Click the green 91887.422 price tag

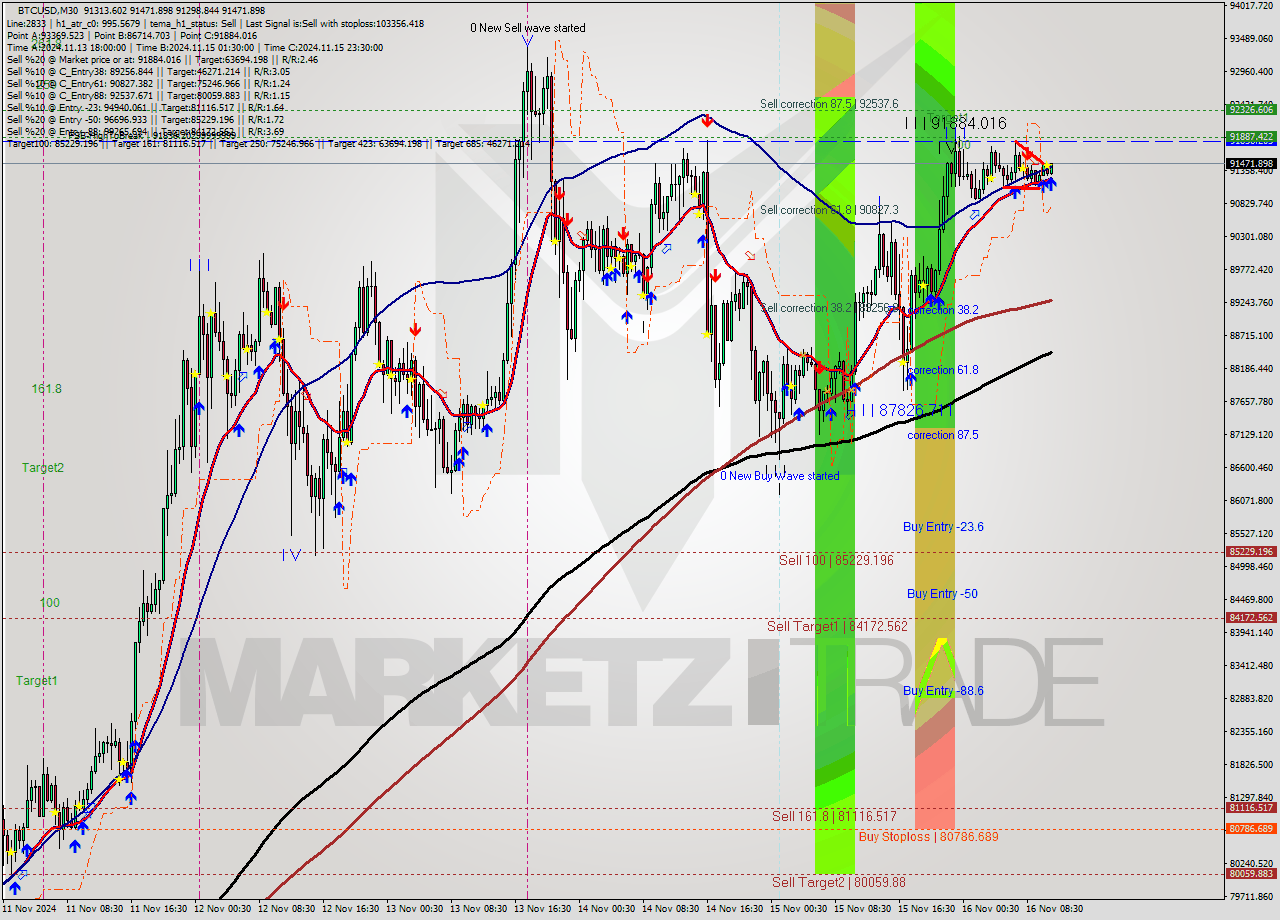point(1251,136)
